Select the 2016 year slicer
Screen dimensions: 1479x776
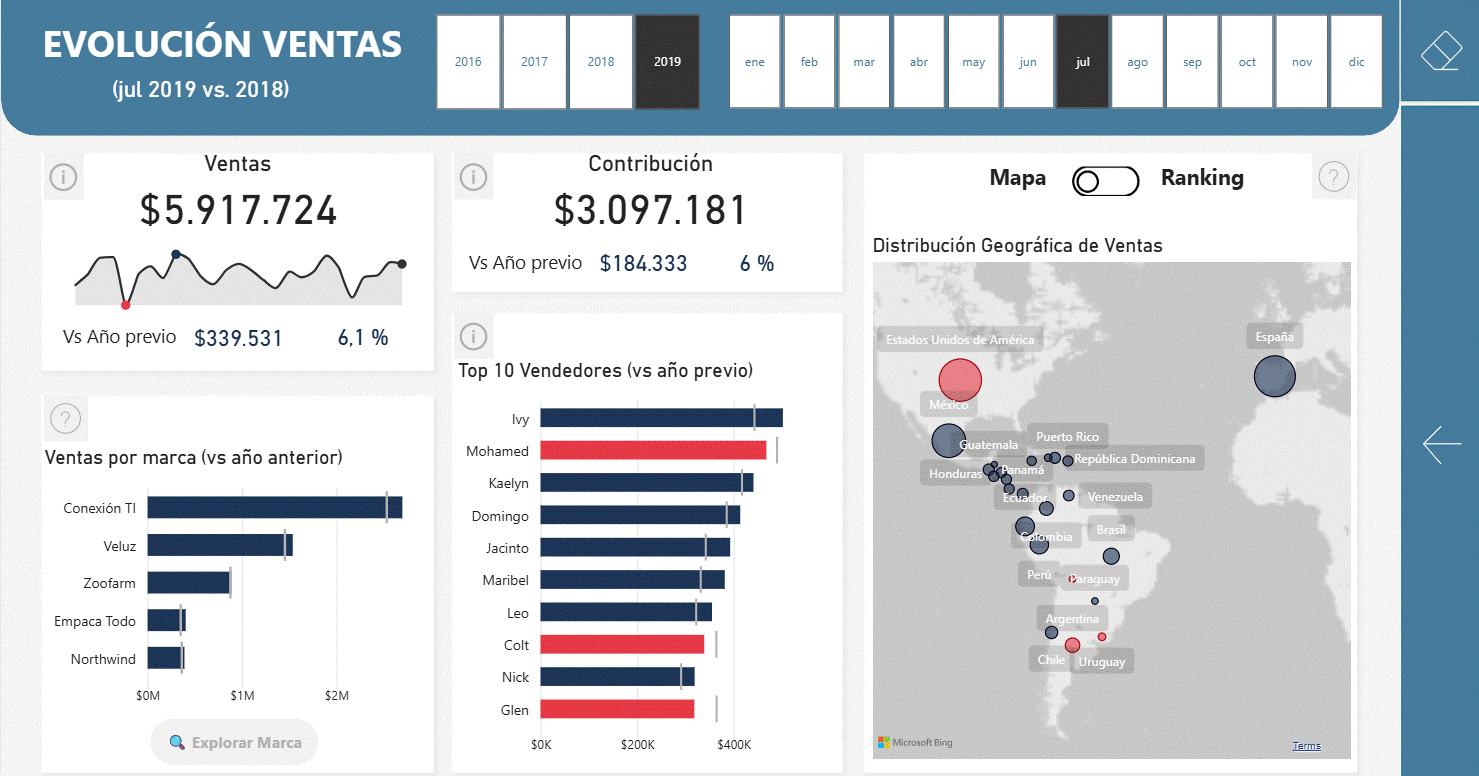468,61
